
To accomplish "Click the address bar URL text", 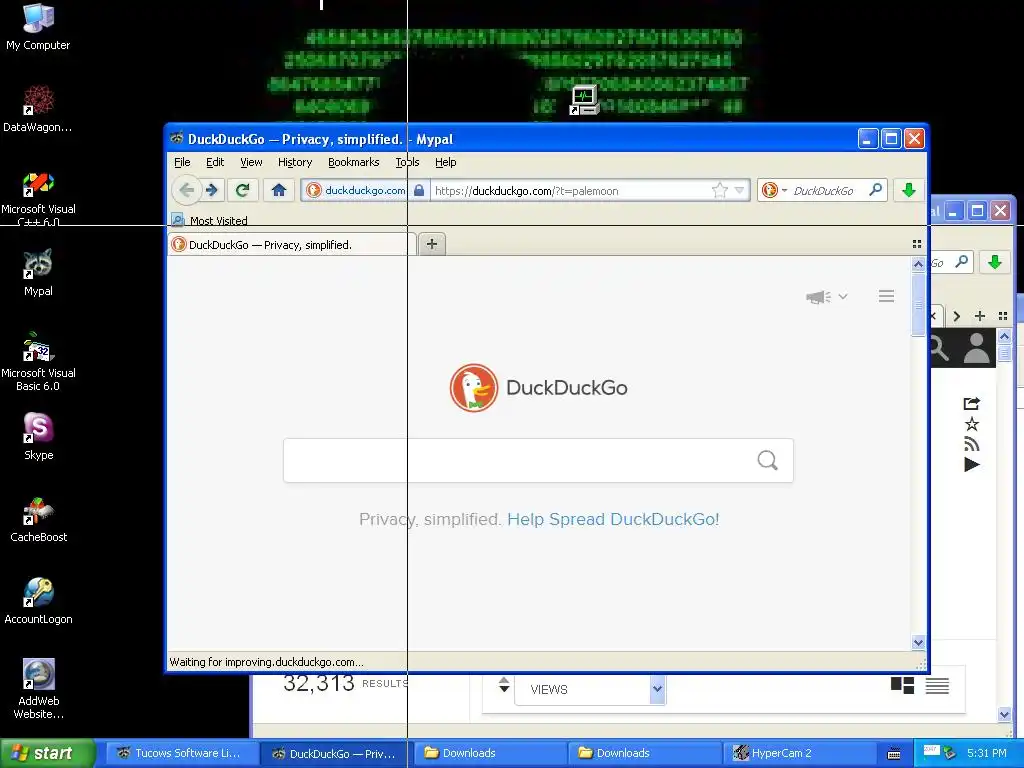I will tap(526, 191).
